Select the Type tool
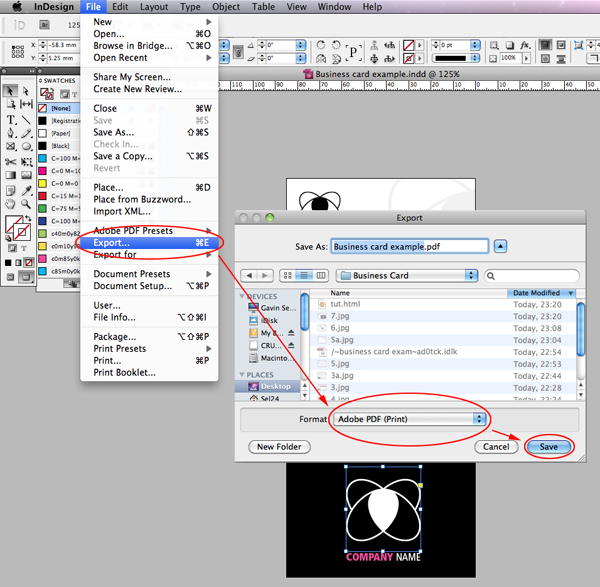The width and height of the screenshot is (600, 587). pos(11,120)
